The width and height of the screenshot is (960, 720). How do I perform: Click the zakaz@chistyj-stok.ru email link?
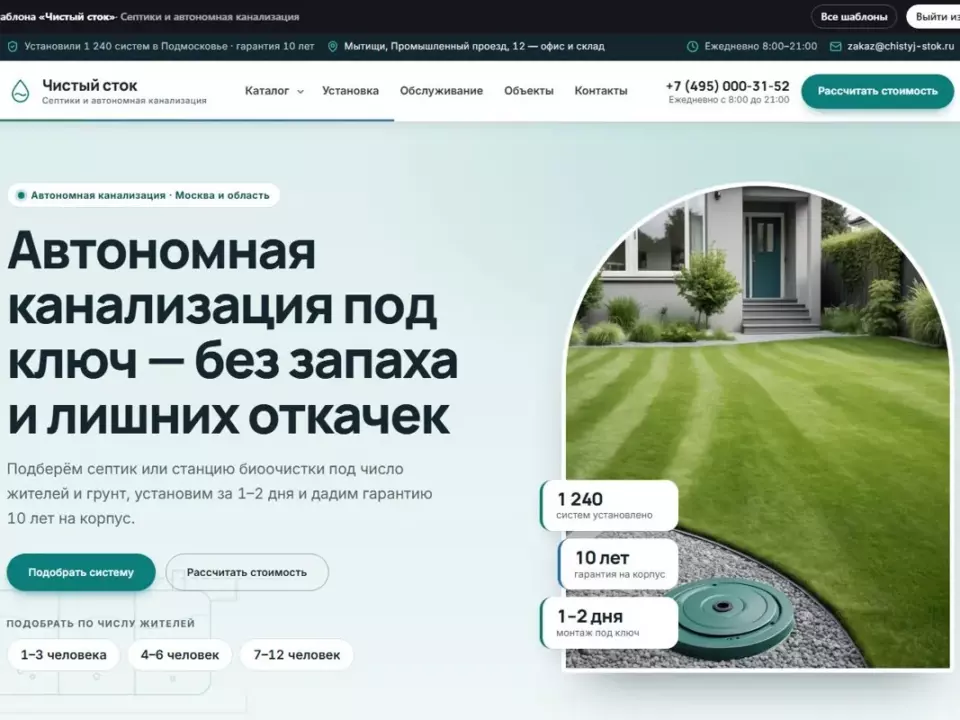click(x=901, y=47)
